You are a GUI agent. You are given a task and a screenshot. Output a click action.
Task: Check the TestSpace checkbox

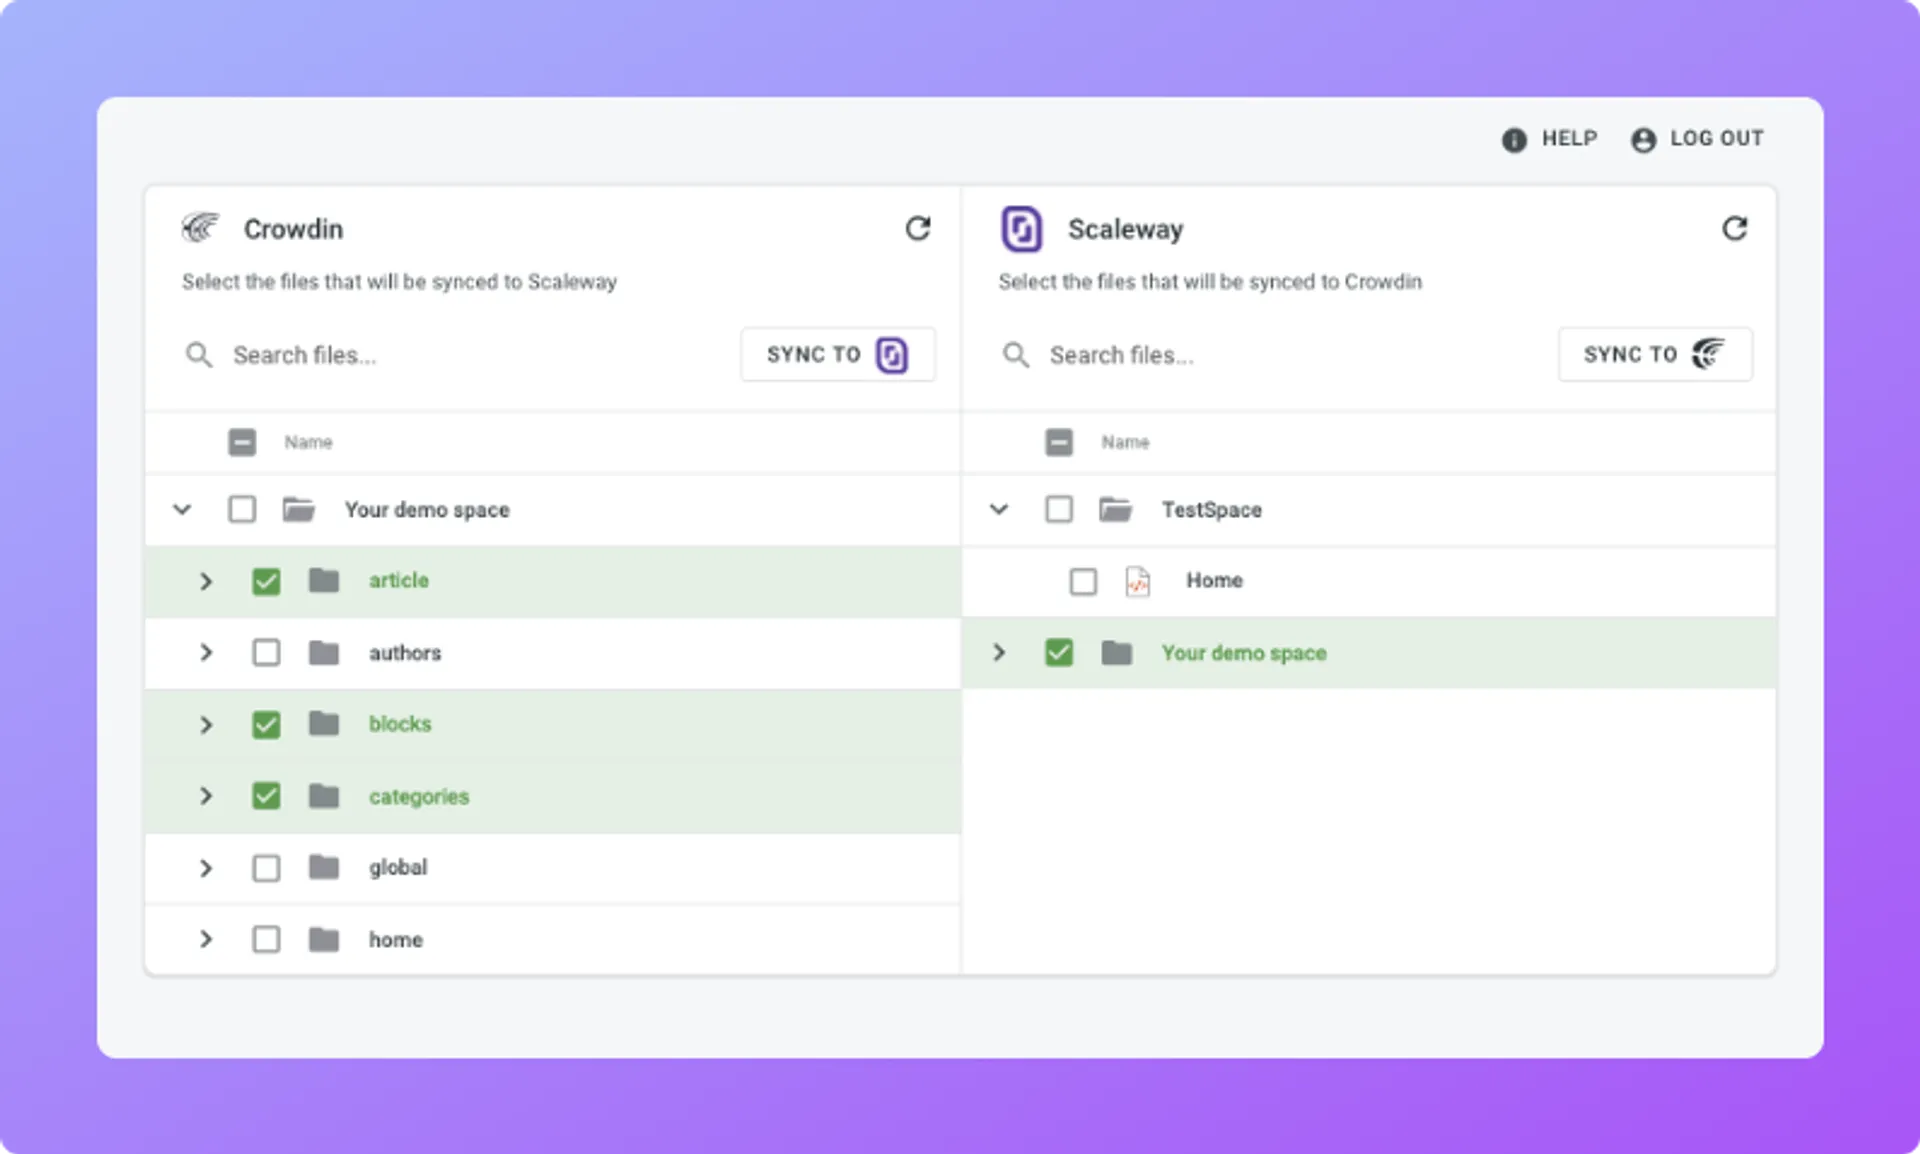click(x=1059, y=510)
